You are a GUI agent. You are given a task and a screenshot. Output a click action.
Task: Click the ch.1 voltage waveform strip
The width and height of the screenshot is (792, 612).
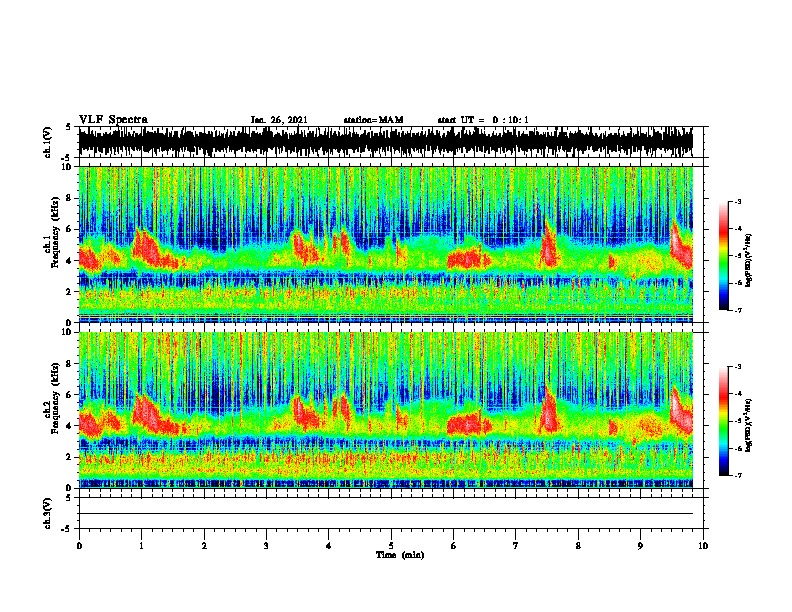(x=385, y=142)
